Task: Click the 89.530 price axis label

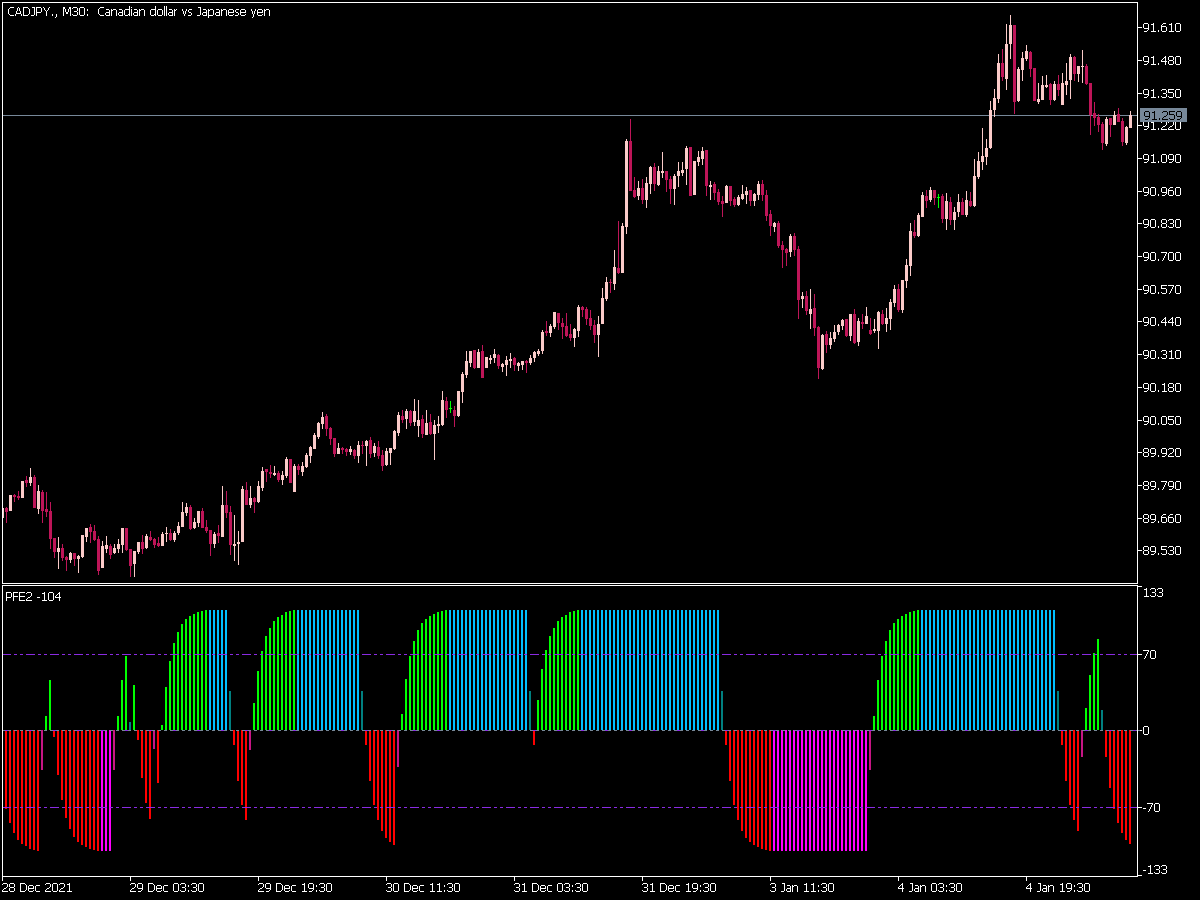Action: pos(1162,551)
